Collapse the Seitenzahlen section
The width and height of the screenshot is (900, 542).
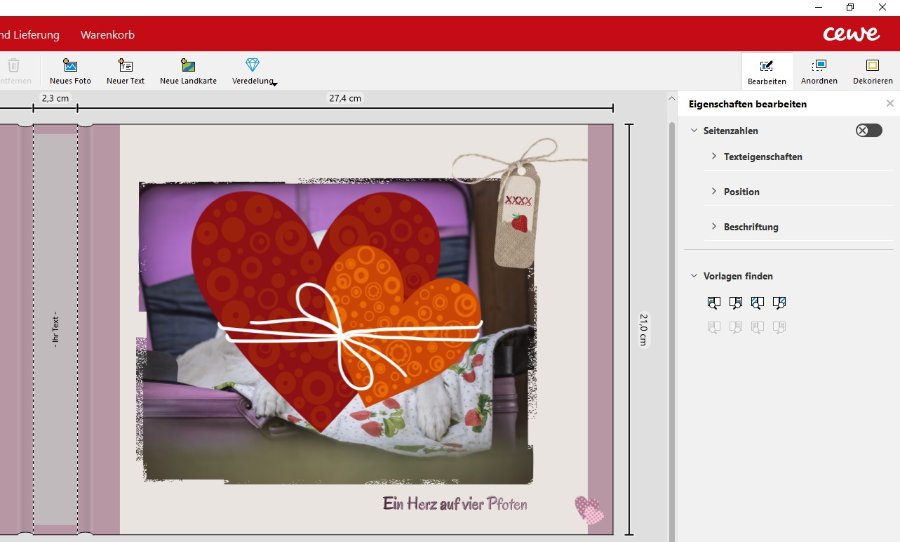click(695, 131)
